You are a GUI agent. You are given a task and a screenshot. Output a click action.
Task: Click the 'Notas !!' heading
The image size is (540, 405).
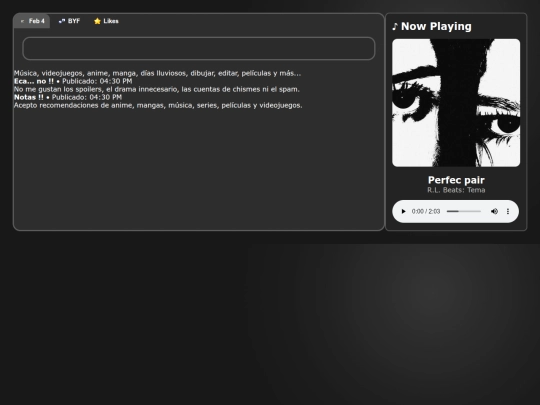(29, 97)
